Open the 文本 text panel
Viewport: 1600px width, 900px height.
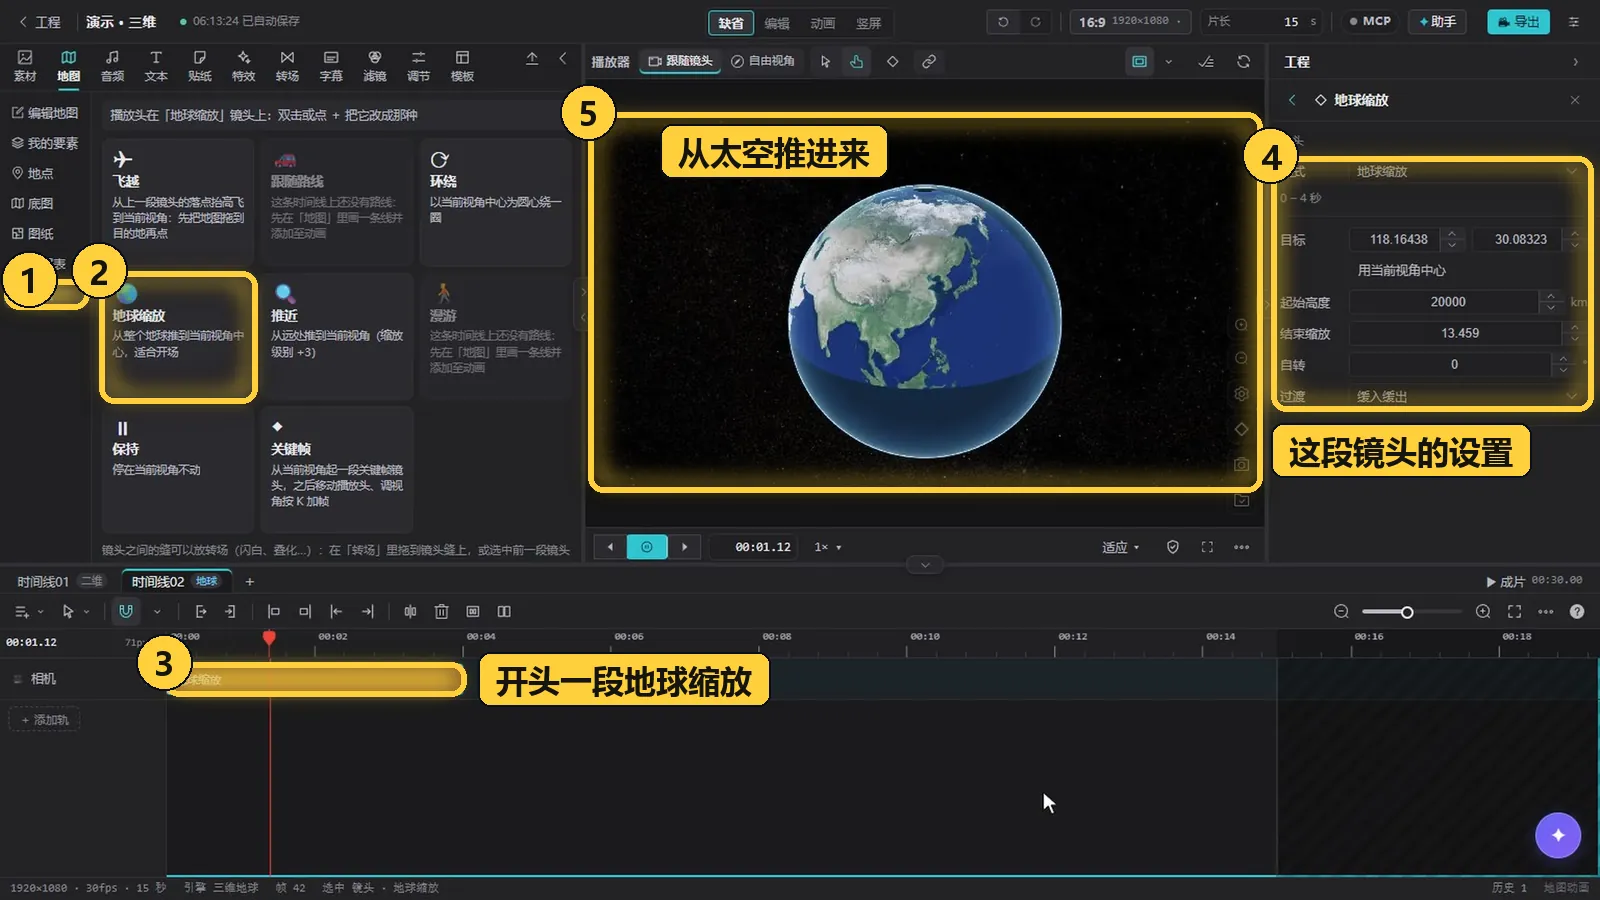pyautogui.click(x=156, y=66)
